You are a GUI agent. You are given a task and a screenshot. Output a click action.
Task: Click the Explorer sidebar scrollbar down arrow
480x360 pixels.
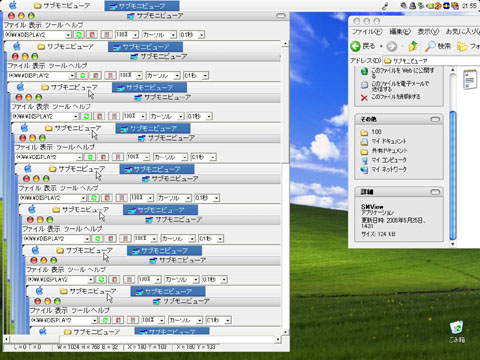coord(453,244)
